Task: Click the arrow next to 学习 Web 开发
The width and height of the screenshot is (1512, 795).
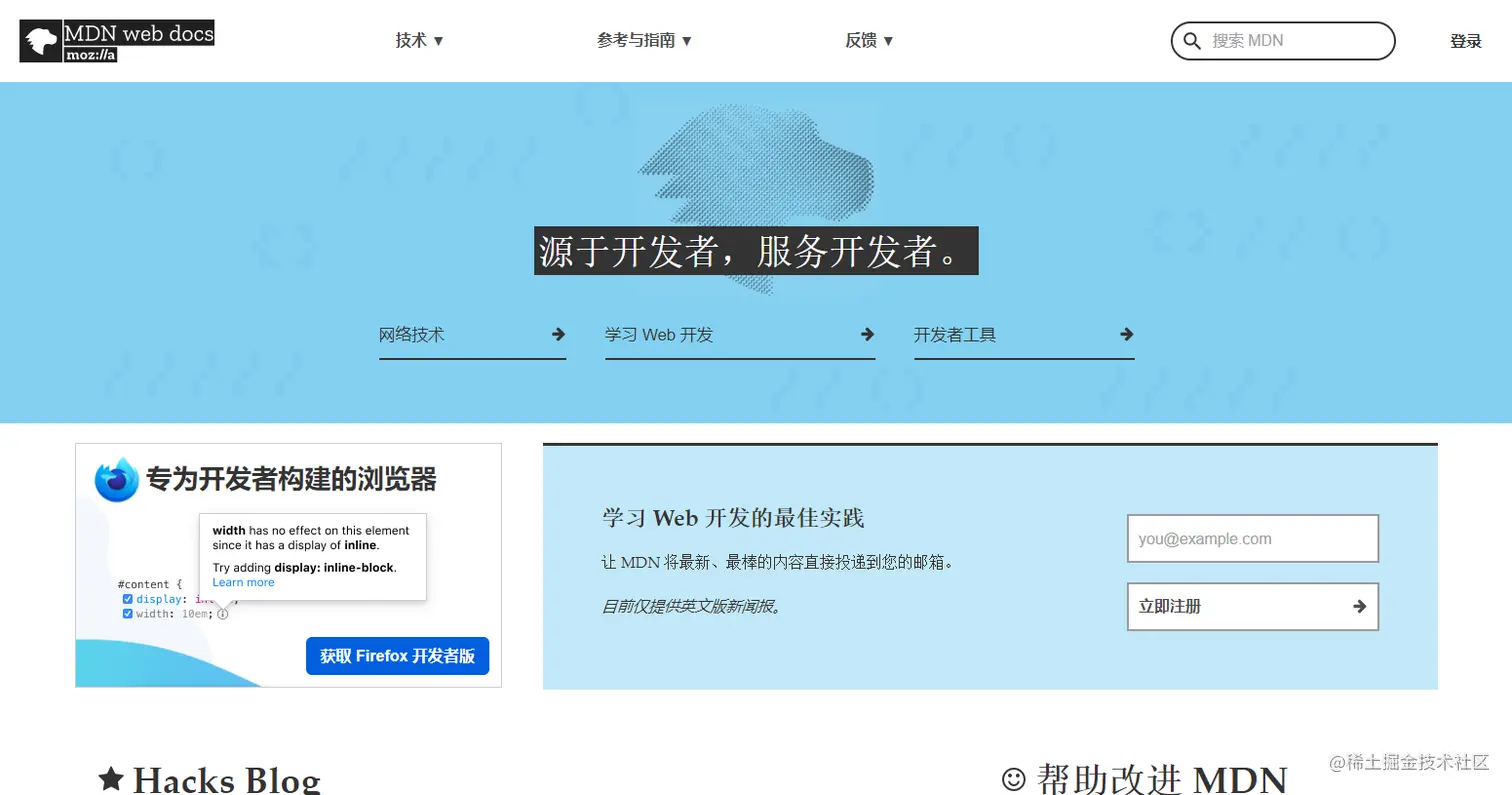Action: click(x=867, y=334)
